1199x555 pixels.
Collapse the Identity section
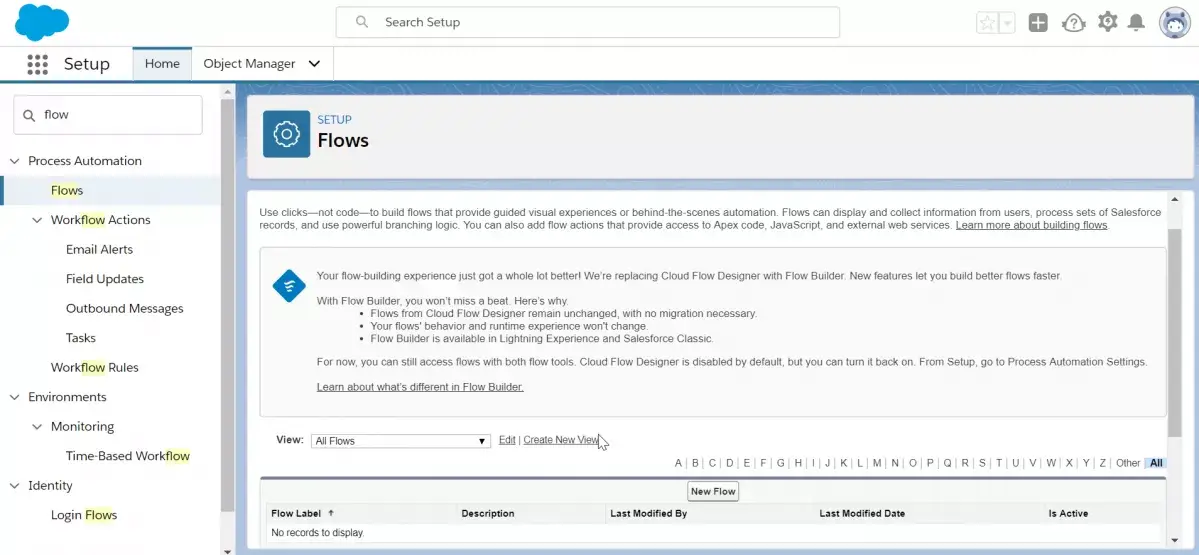tap(15, 486)
